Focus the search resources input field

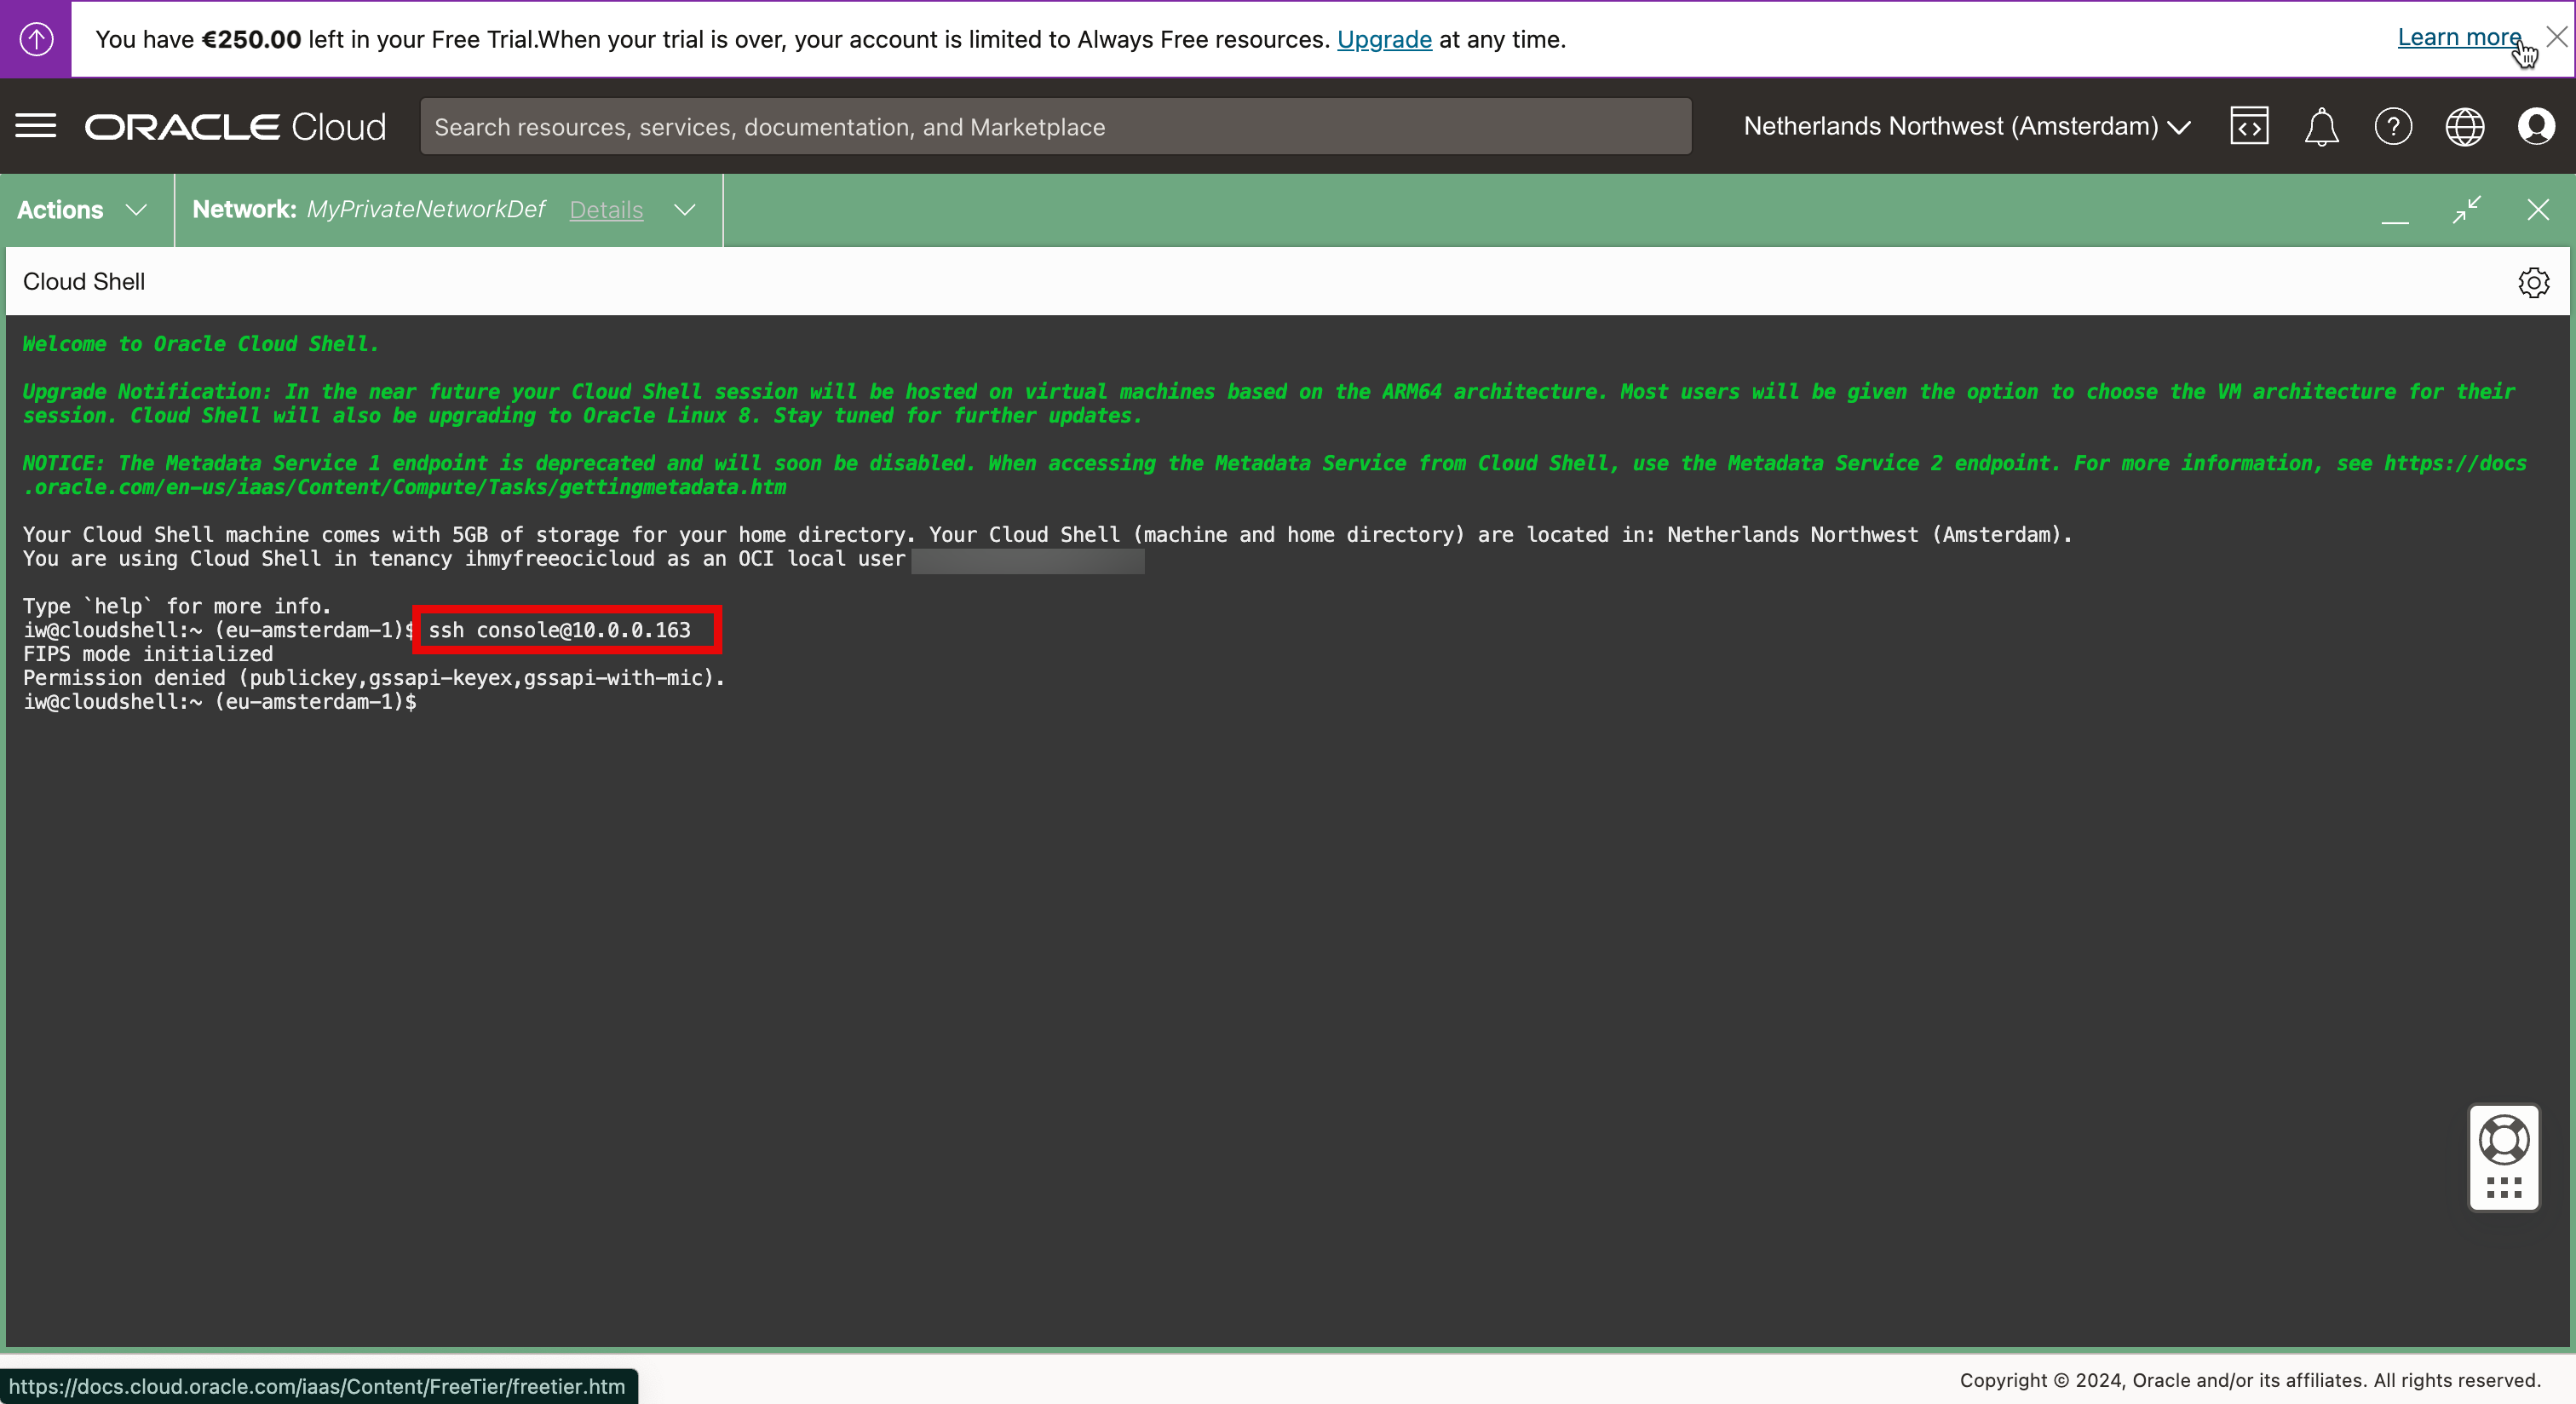pos(1055,127)
